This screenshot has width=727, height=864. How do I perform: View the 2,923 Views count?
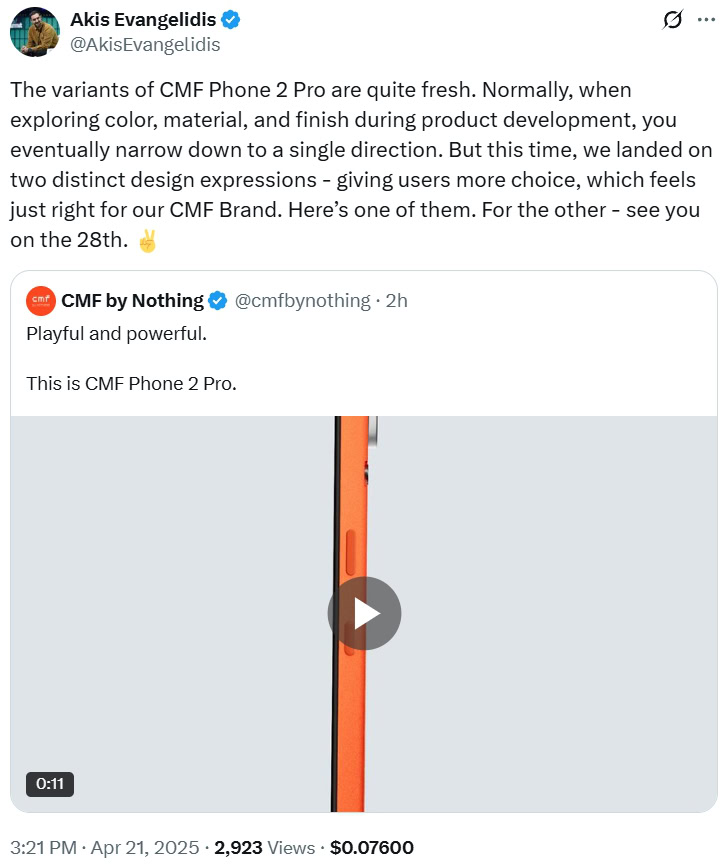click(x=264, y=847)
